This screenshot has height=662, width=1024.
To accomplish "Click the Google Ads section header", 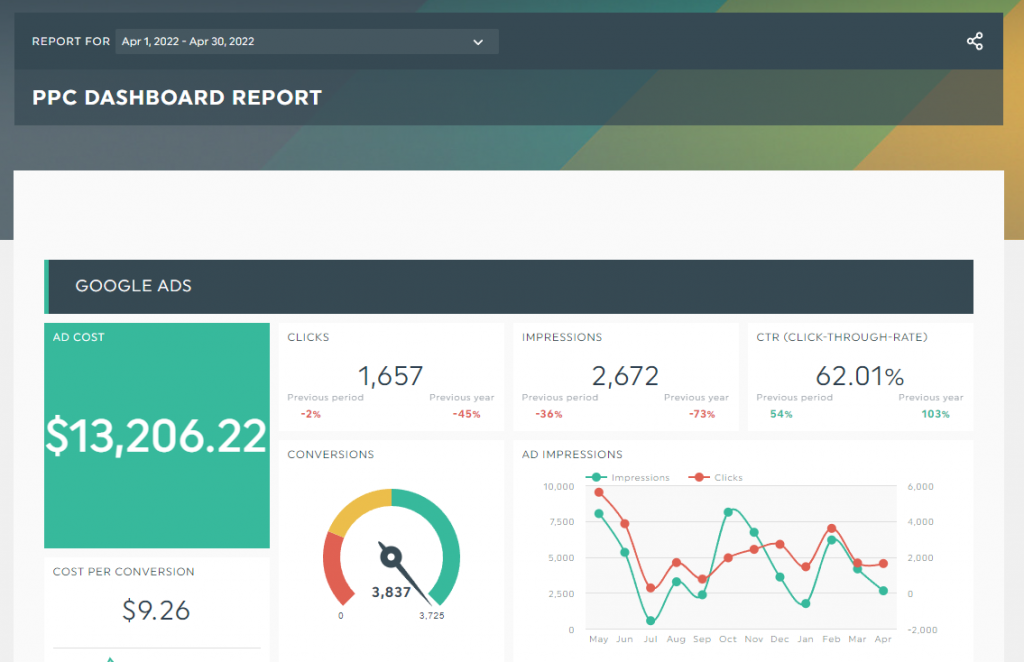I will pos(509,287).
